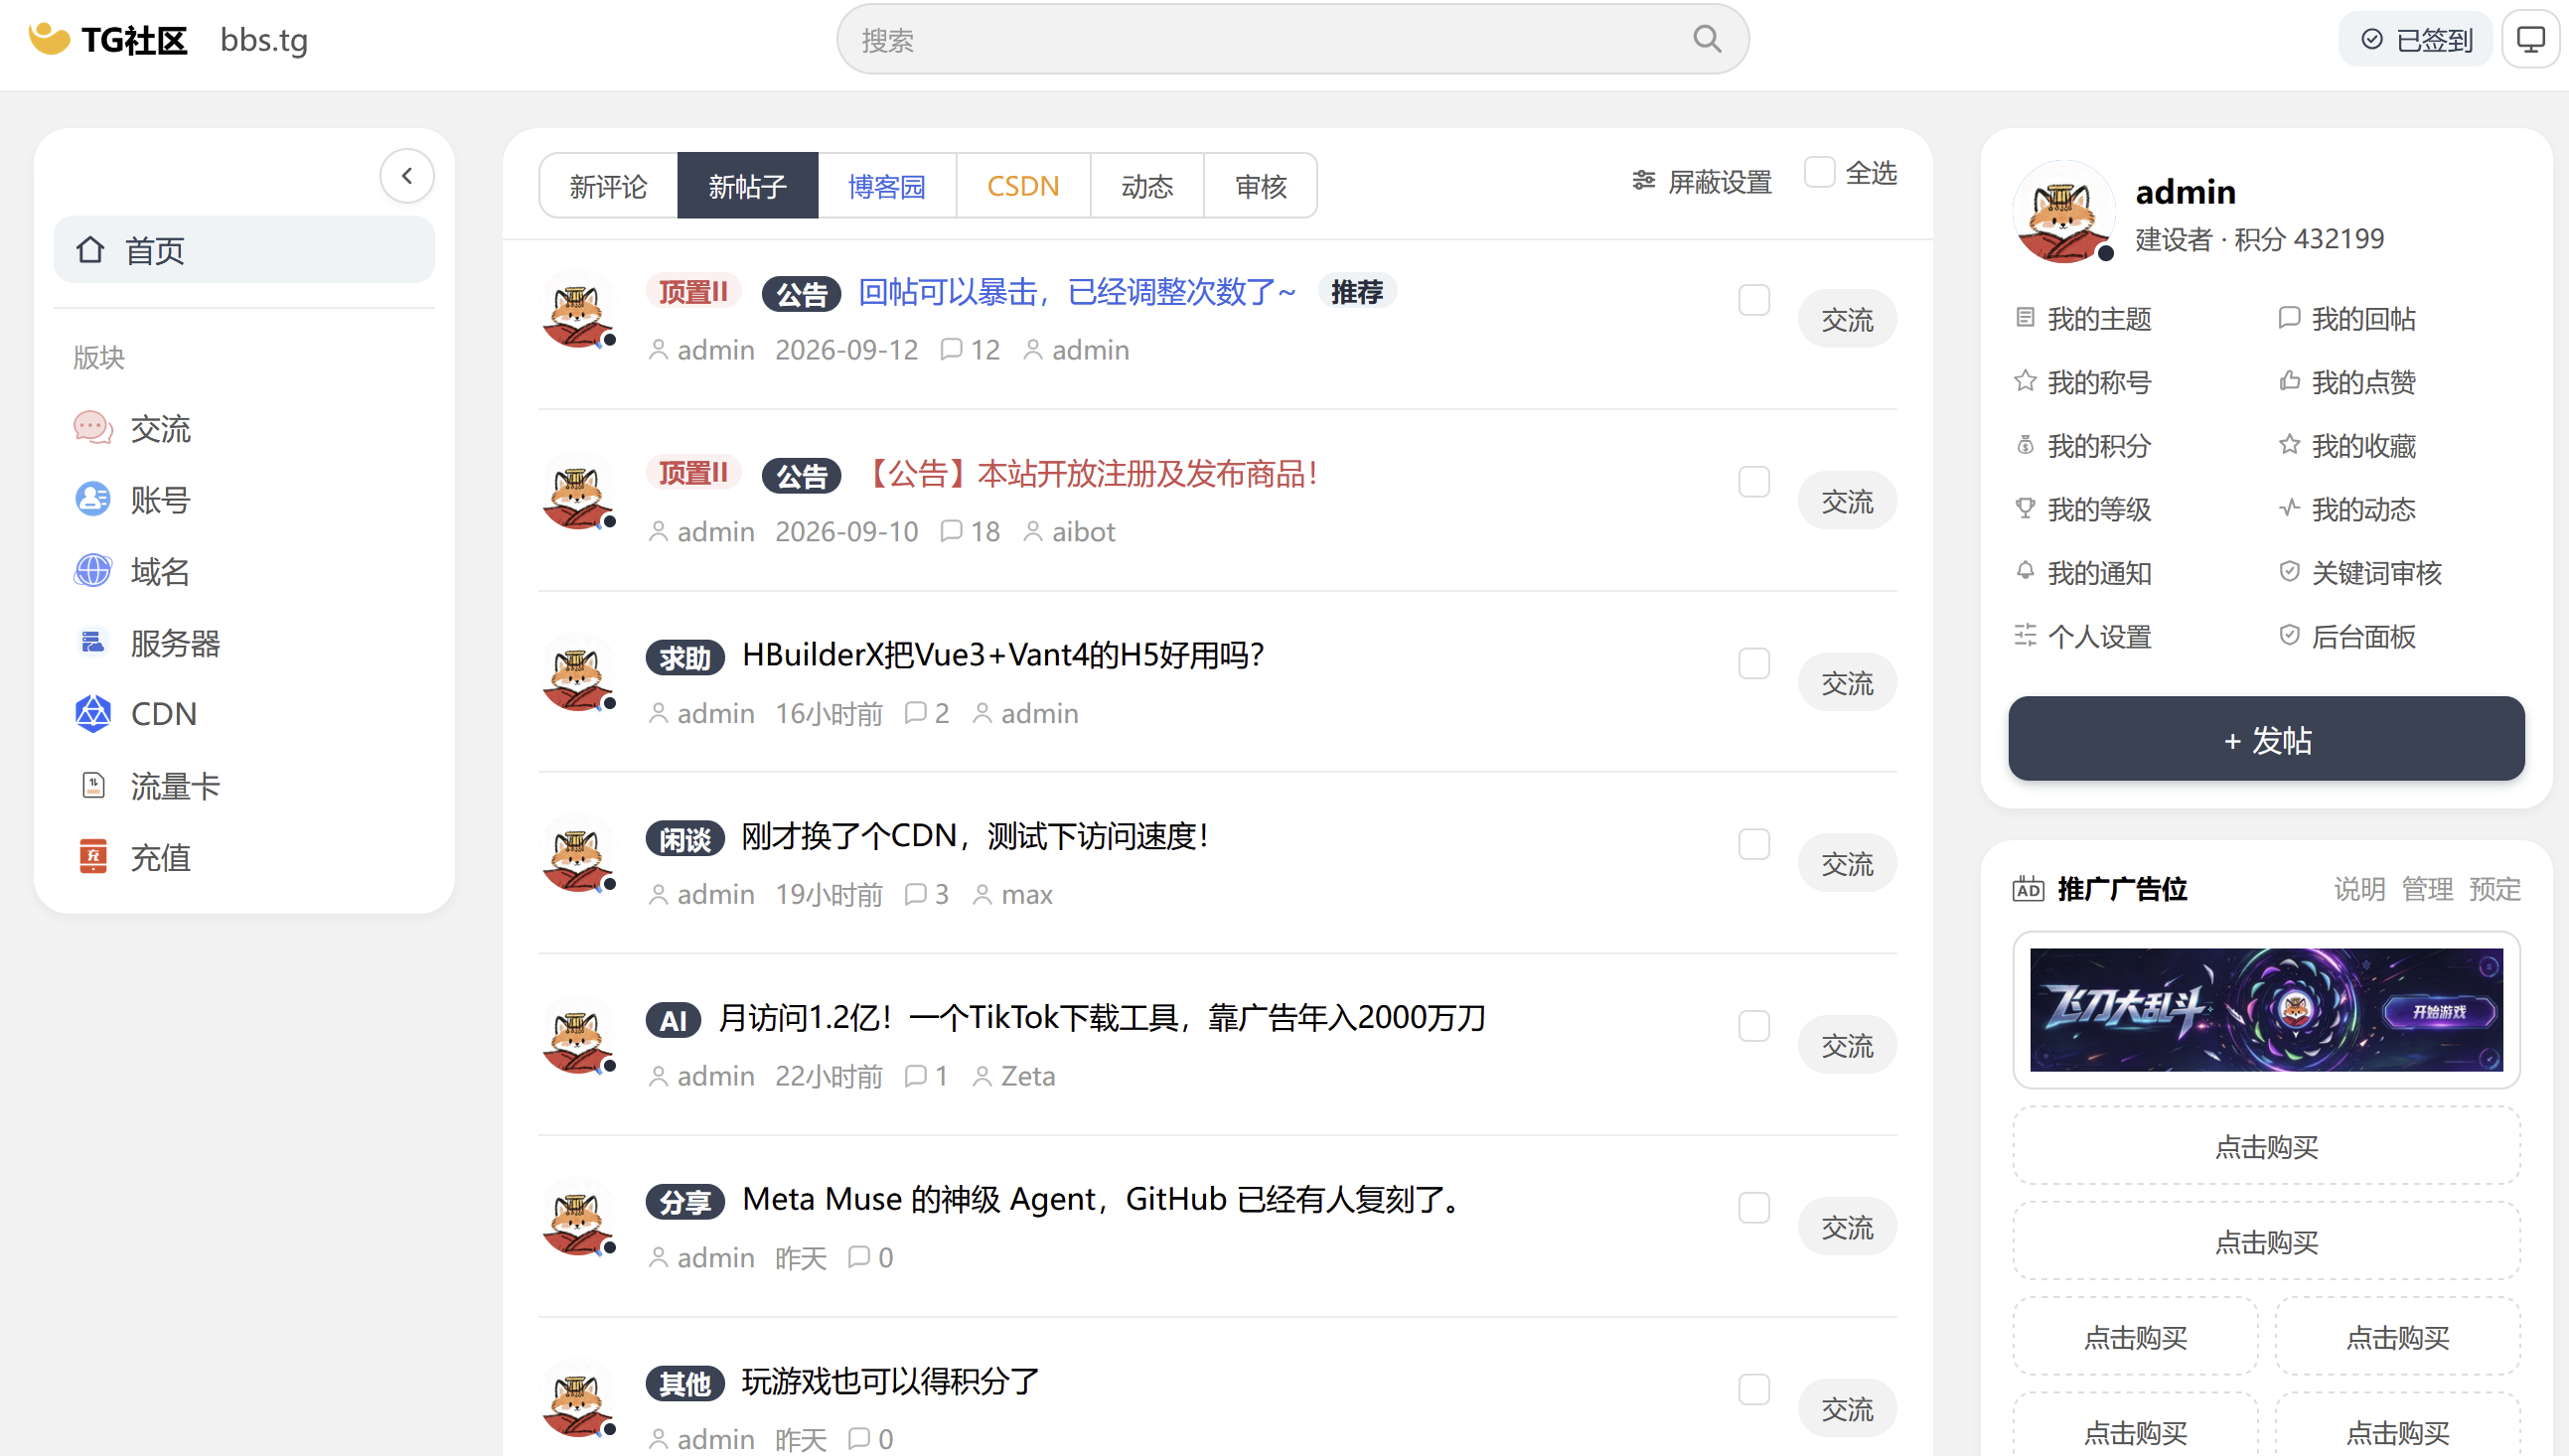Click the 已签到 check-in button

2416,39
